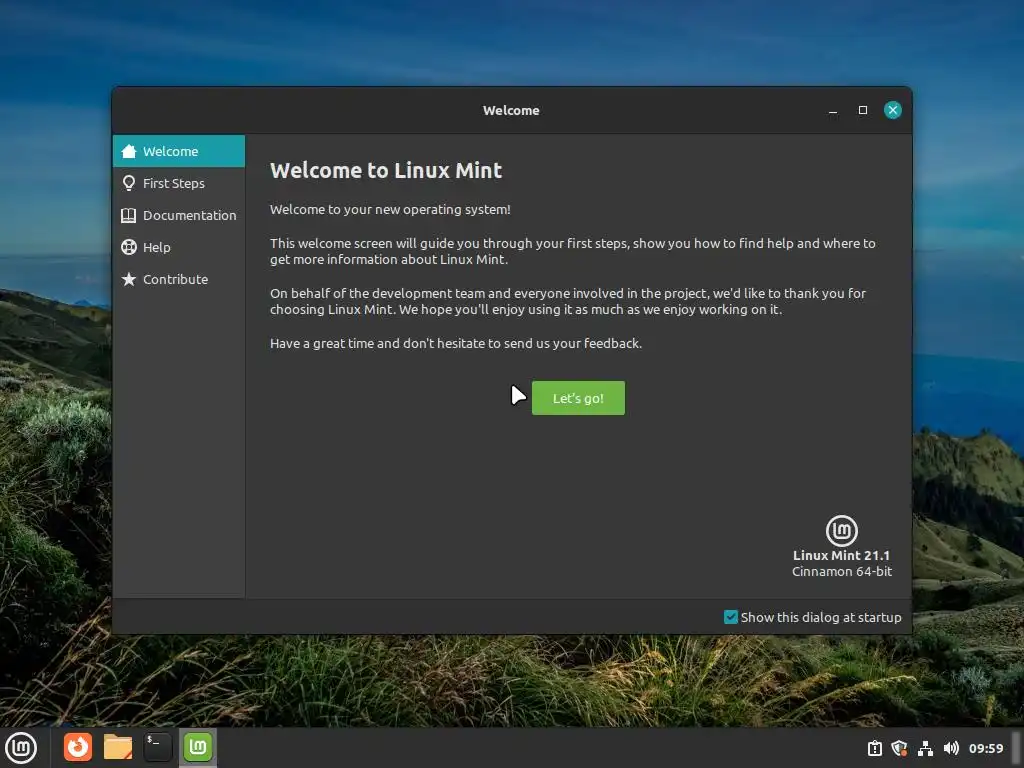Image resolution: width=1024 pixels, height=768 pixels.
Task: Click the Welcome to Linux Mint heading
Action: 386,170
